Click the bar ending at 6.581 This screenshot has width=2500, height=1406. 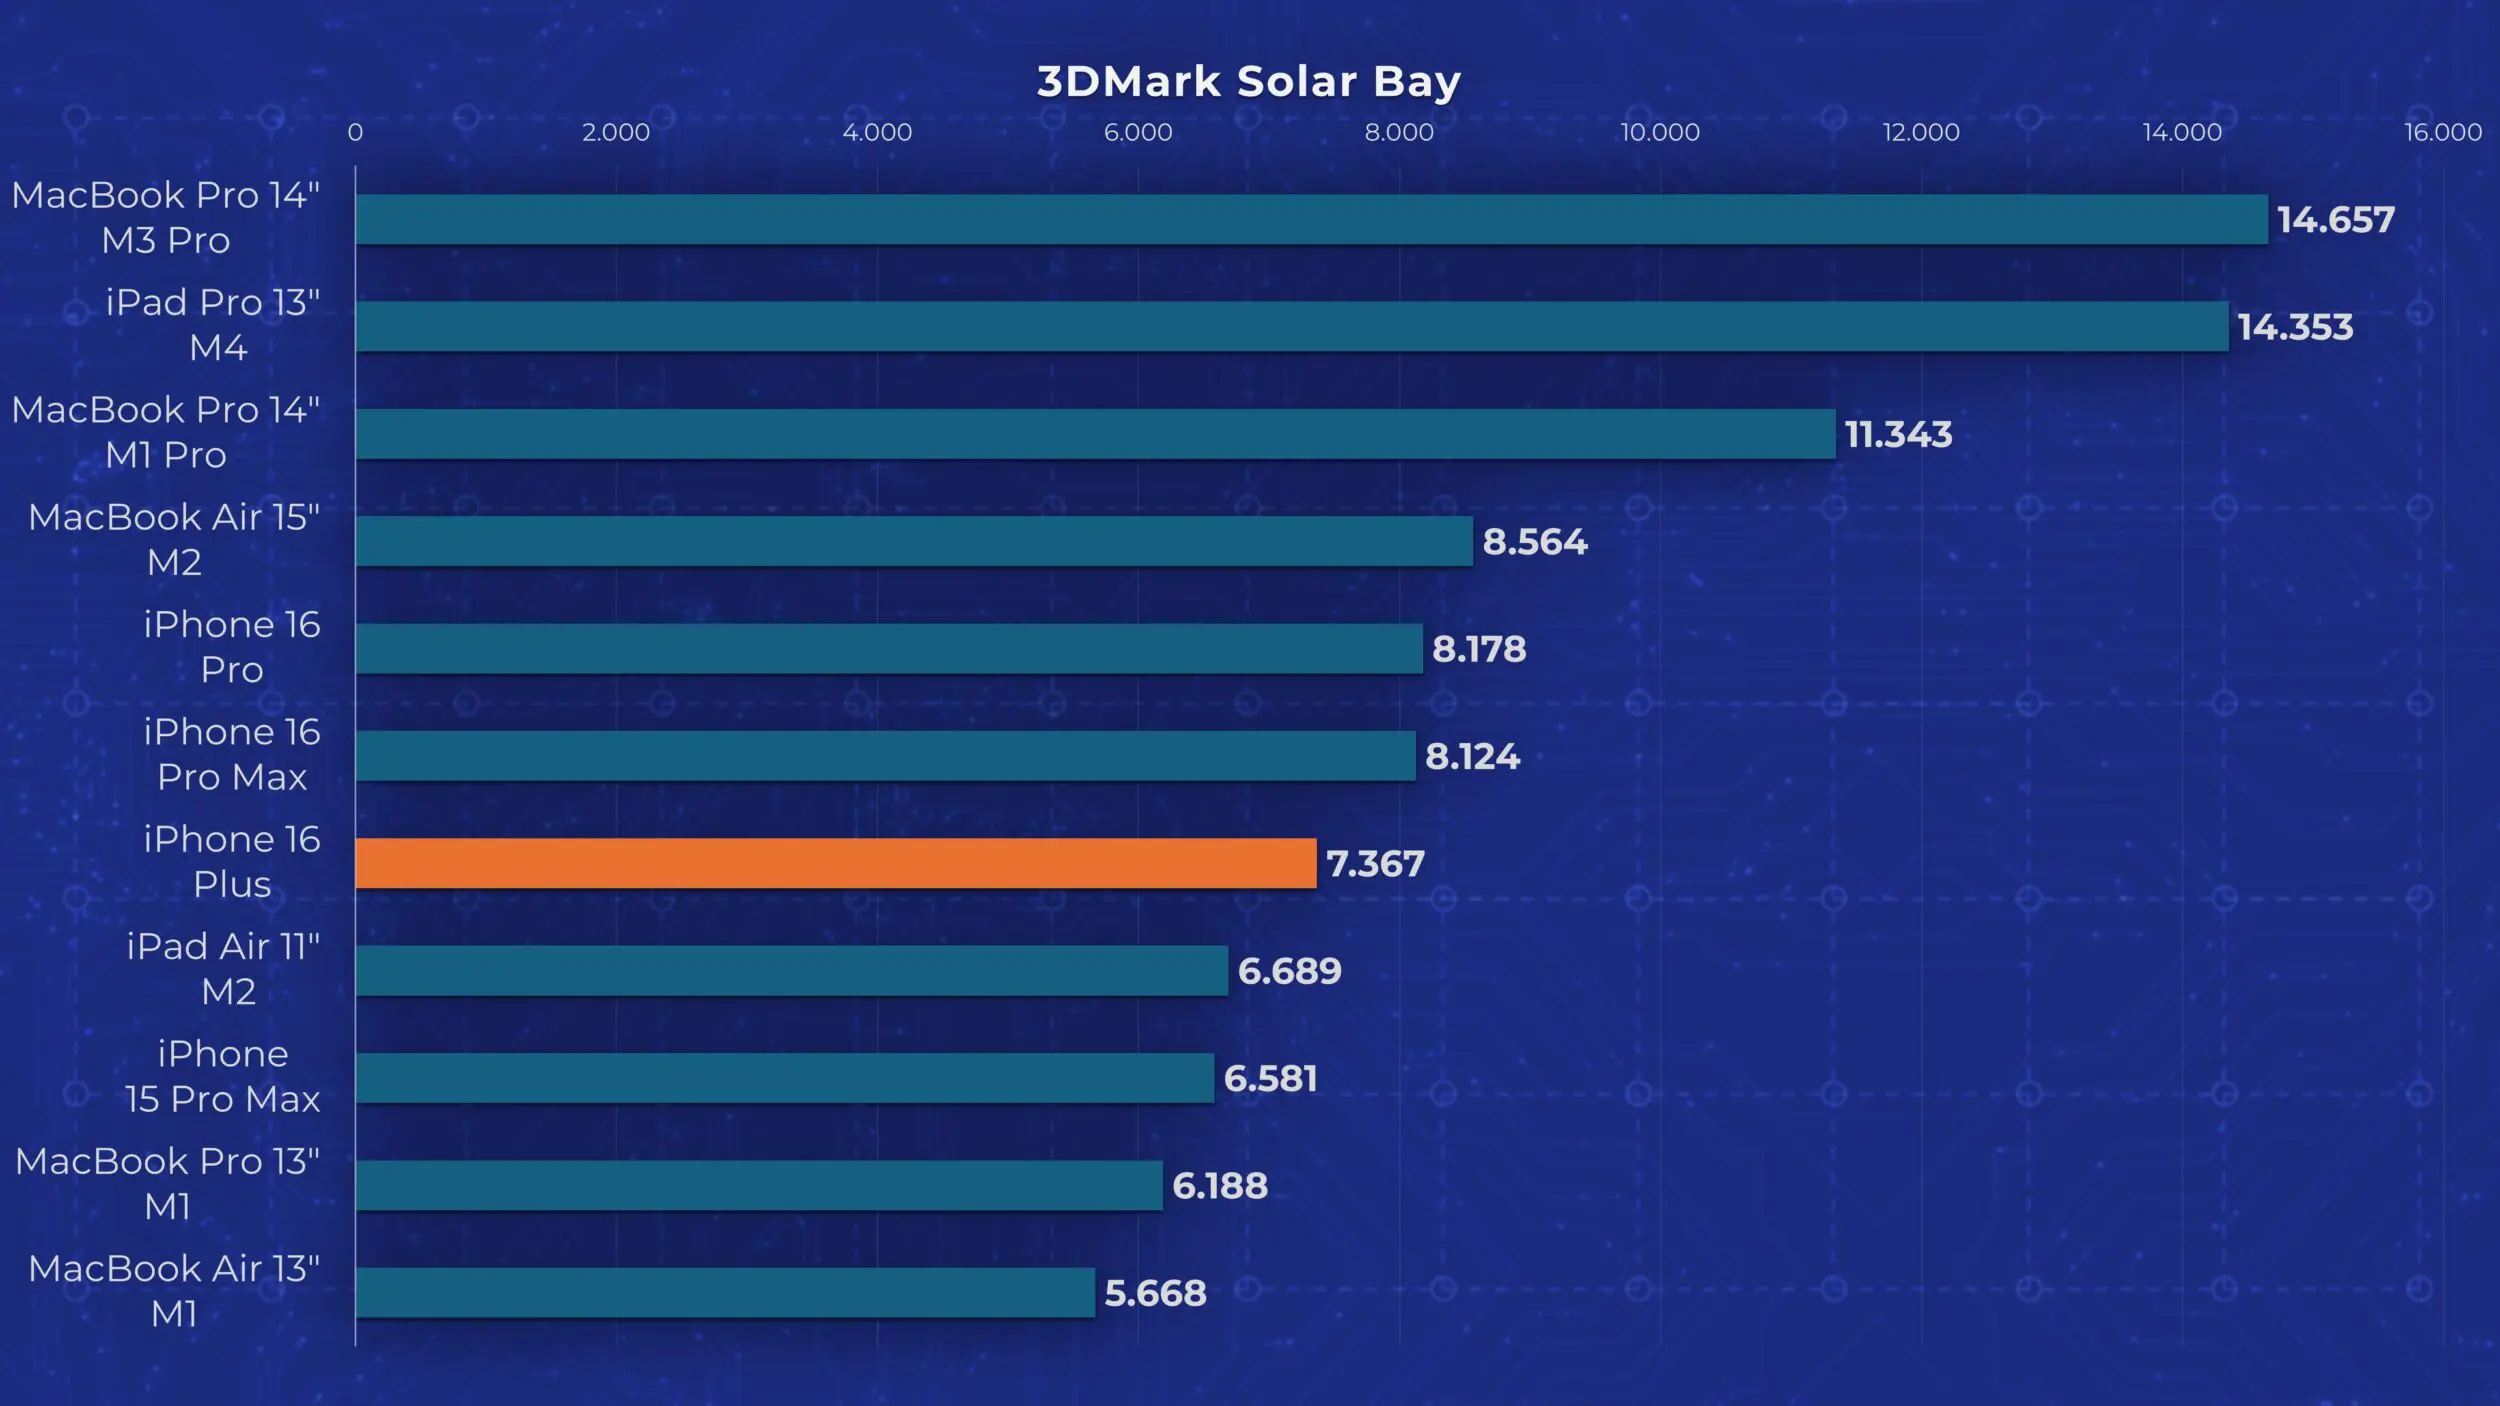pyautogui.click(x=785, y=1078)
